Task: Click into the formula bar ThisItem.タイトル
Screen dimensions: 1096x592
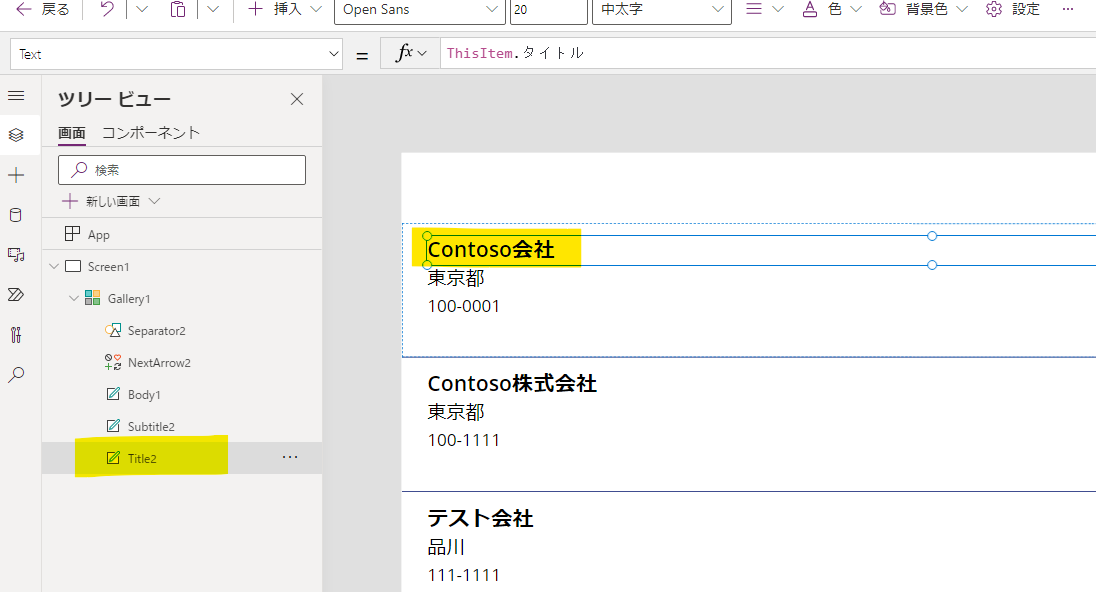Action: coord(767,53)
